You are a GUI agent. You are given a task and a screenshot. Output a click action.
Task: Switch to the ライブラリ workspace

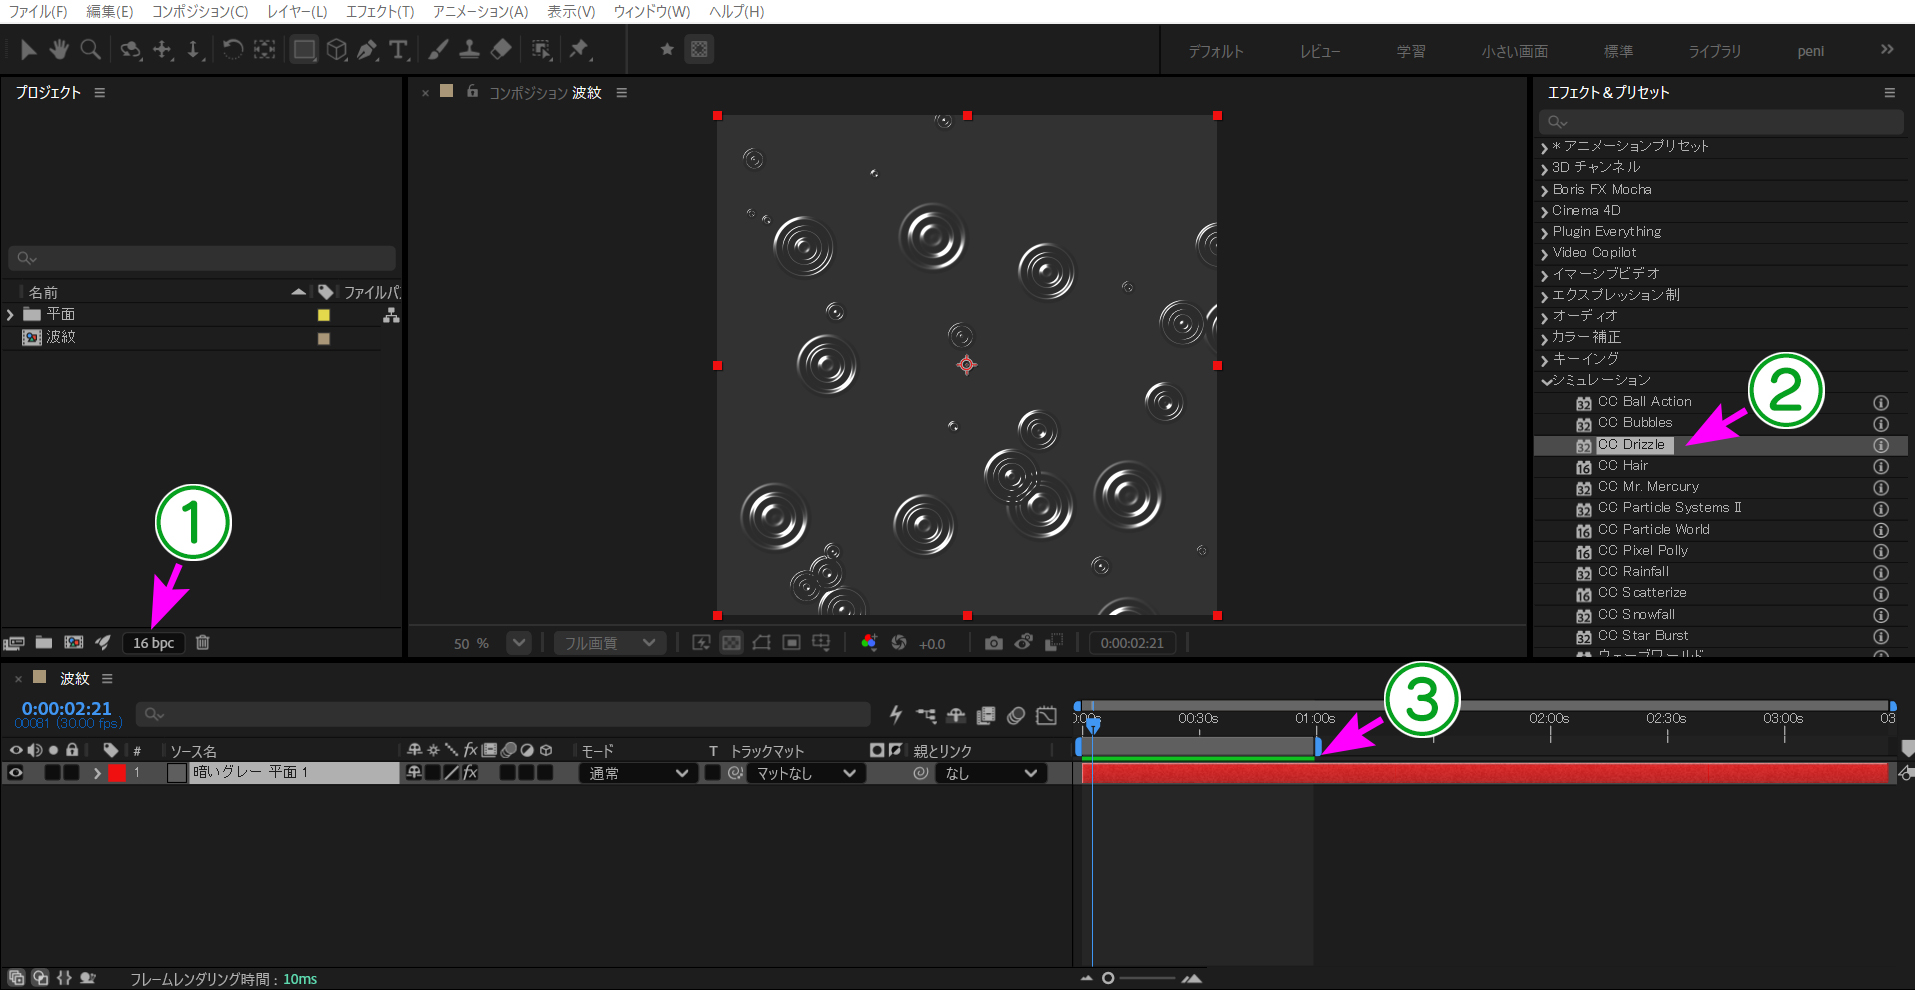tap(1715, 51)
